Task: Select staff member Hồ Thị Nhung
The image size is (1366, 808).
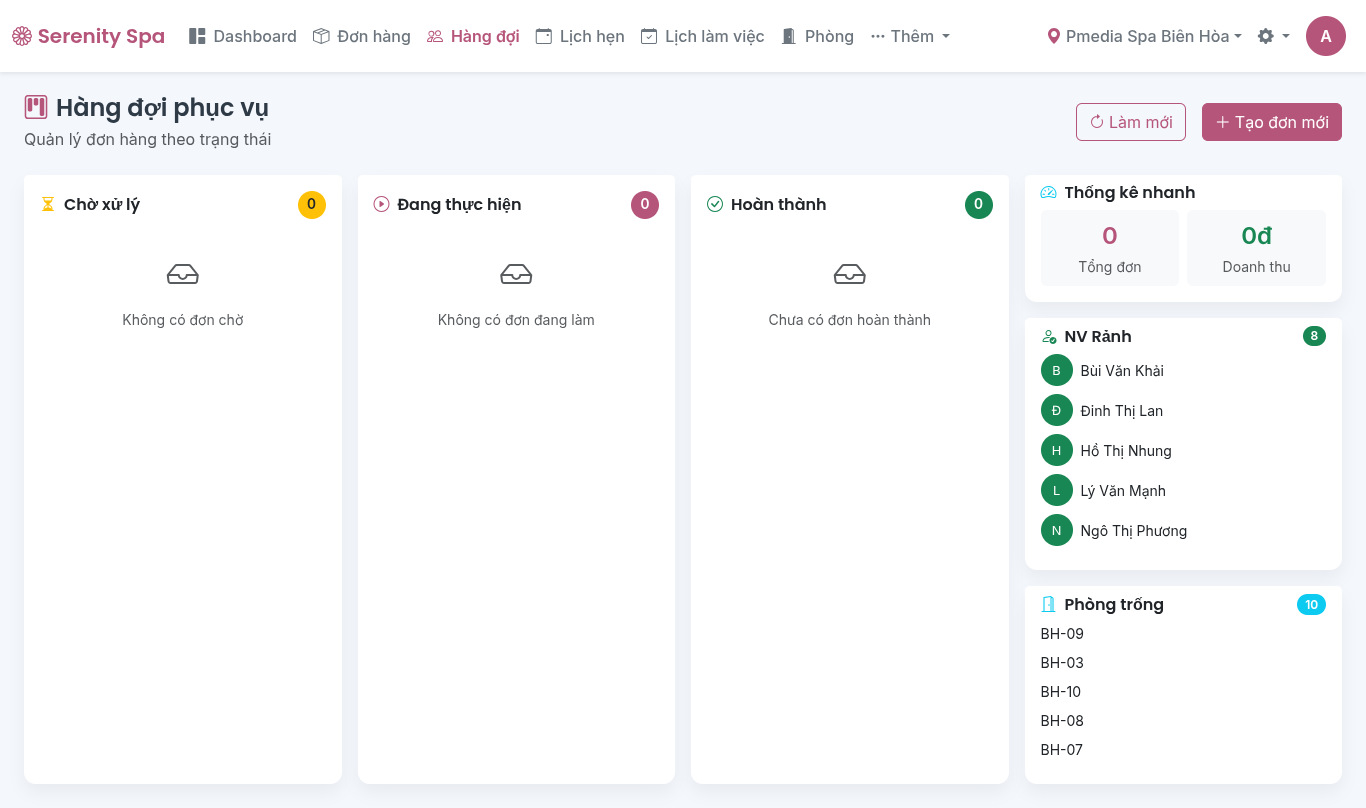Action: (x=1125, y=451)
